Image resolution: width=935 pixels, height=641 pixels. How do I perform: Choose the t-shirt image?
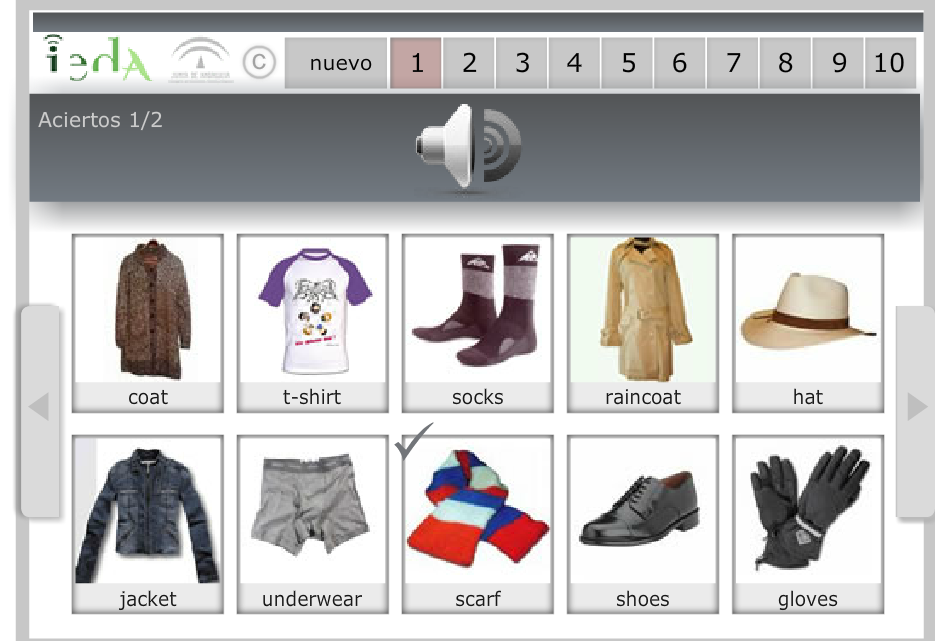tap(312, 323)
